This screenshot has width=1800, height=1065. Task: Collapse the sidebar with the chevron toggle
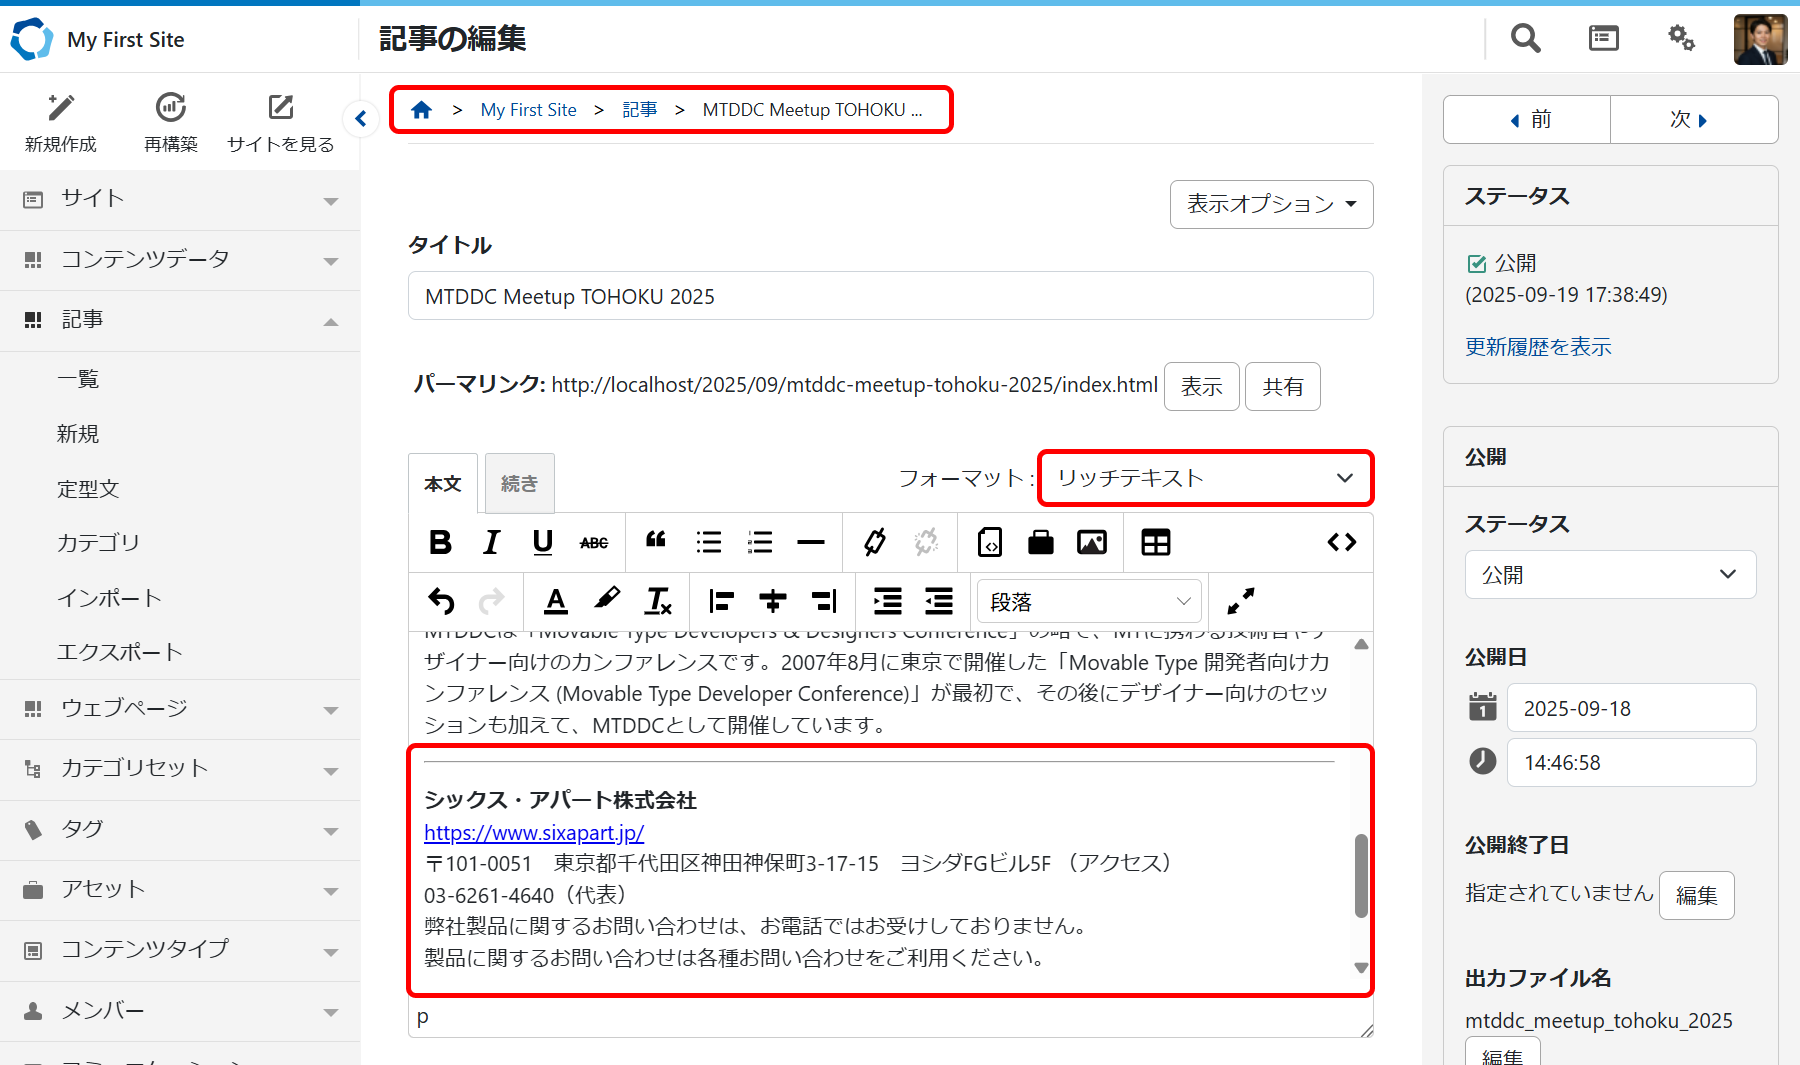[361, 119]
